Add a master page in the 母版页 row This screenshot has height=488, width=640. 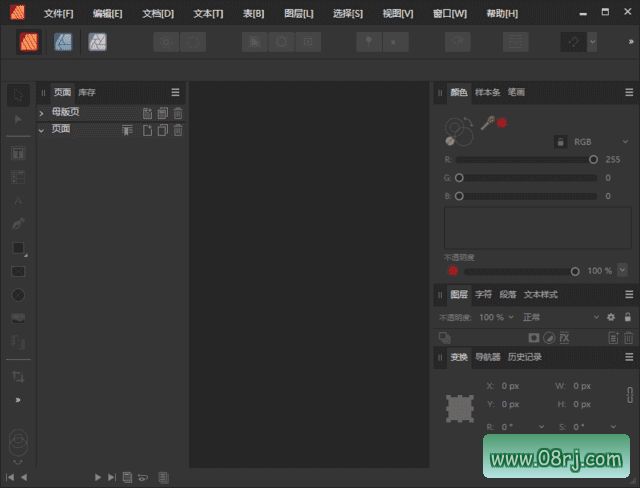pos(147,113)
